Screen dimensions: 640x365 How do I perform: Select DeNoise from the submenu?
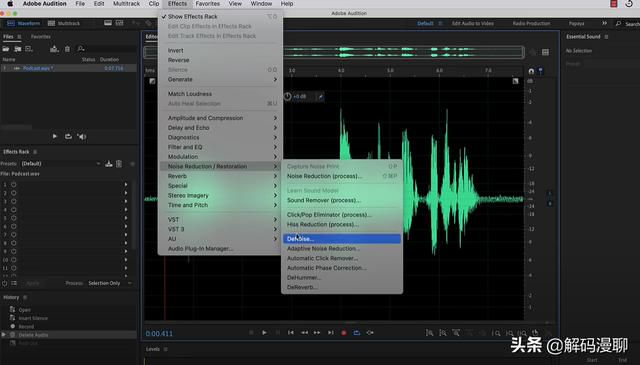coord(342,239)
